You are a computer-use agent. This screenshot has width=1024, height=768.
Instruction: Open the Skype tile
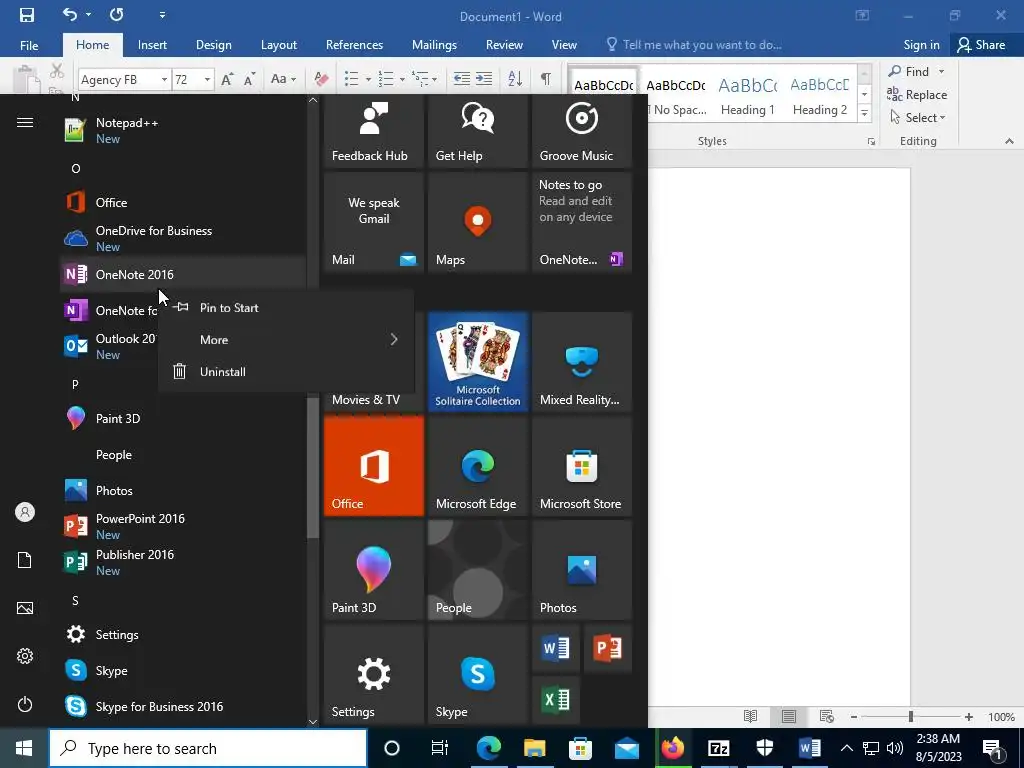[x=477, y=674]
